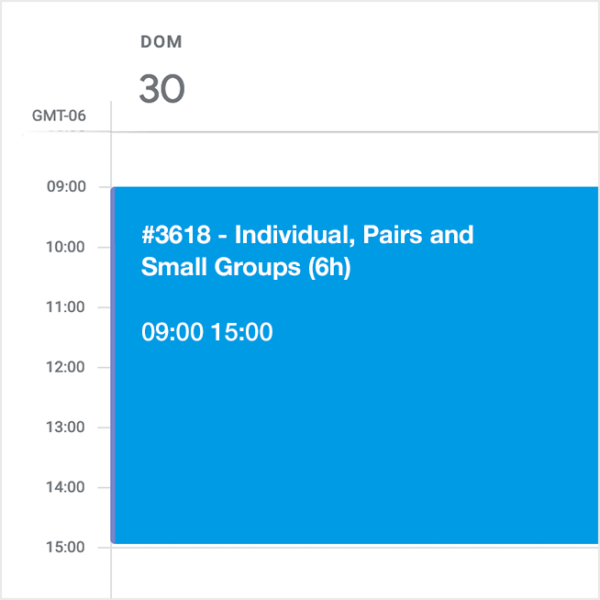Click the GMT-06 timezone label
The height and width of the screenshot is (600, 600).
58,116
